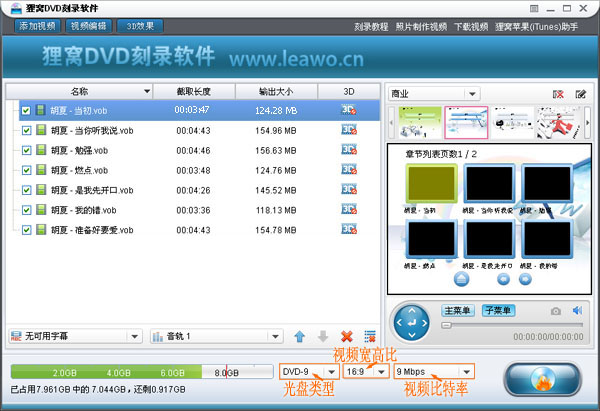
Task: Click the edit menu template pencil icon
Action: [x=581, y=94]
